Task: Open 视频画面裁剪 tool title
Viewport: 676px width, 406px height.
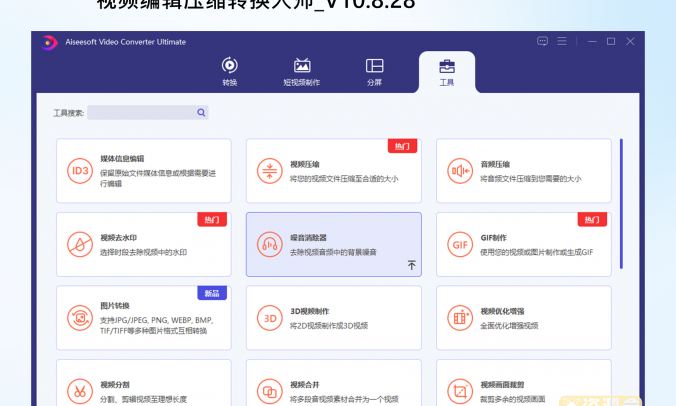Action: click(x=502, y=384)
